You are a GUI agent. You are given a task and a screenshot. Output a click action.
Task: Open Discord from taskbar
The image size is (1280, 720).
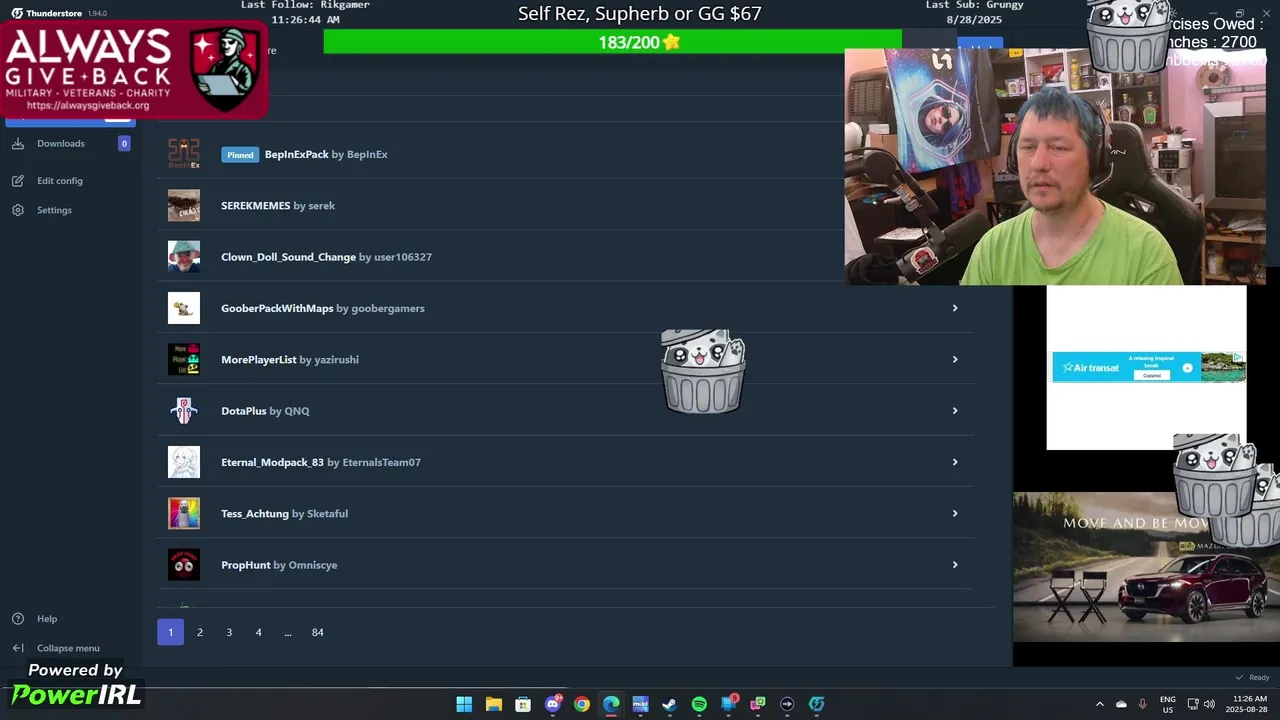coord(553,704)
